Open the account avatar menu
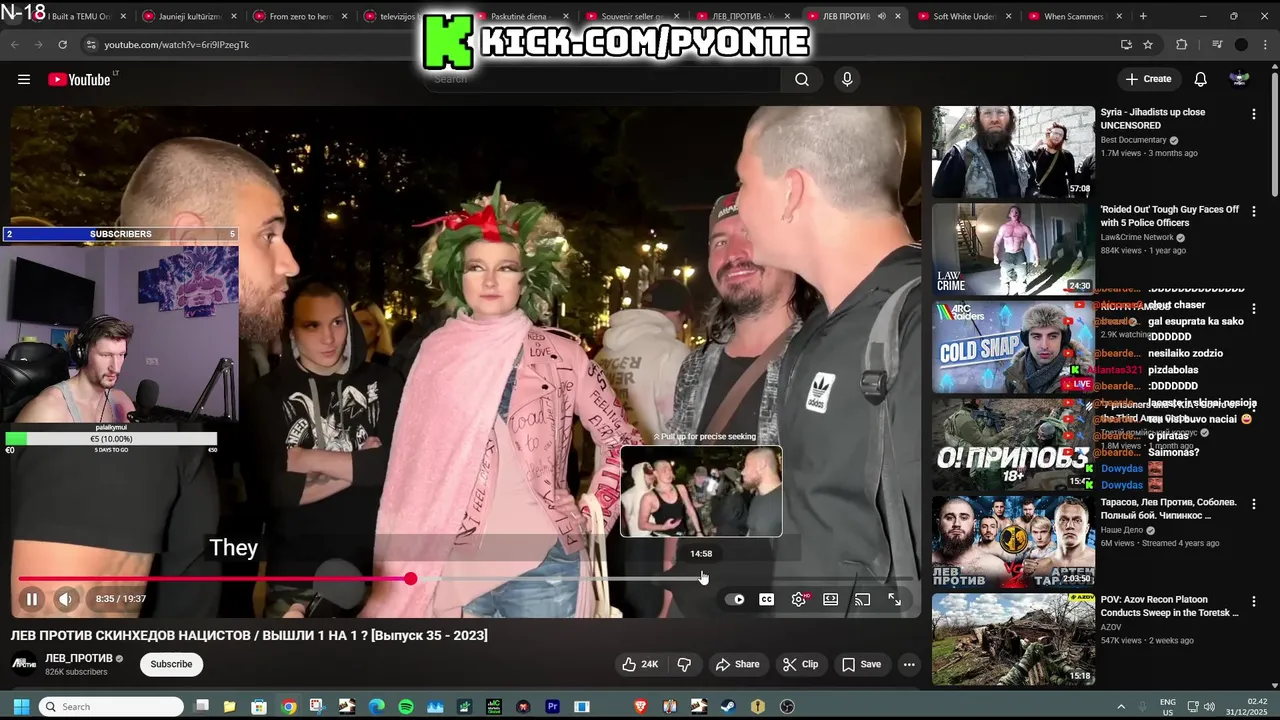1280x720 pixels. pos(1239,79)
